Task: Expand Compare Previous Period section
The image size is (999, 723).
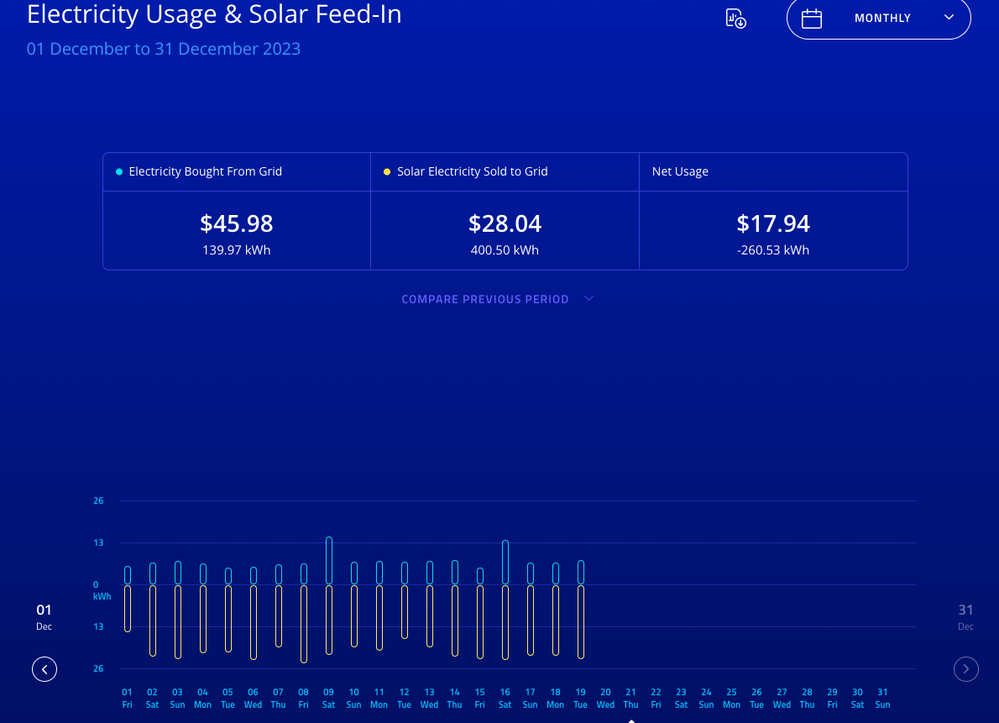Action: pos(485,299)
